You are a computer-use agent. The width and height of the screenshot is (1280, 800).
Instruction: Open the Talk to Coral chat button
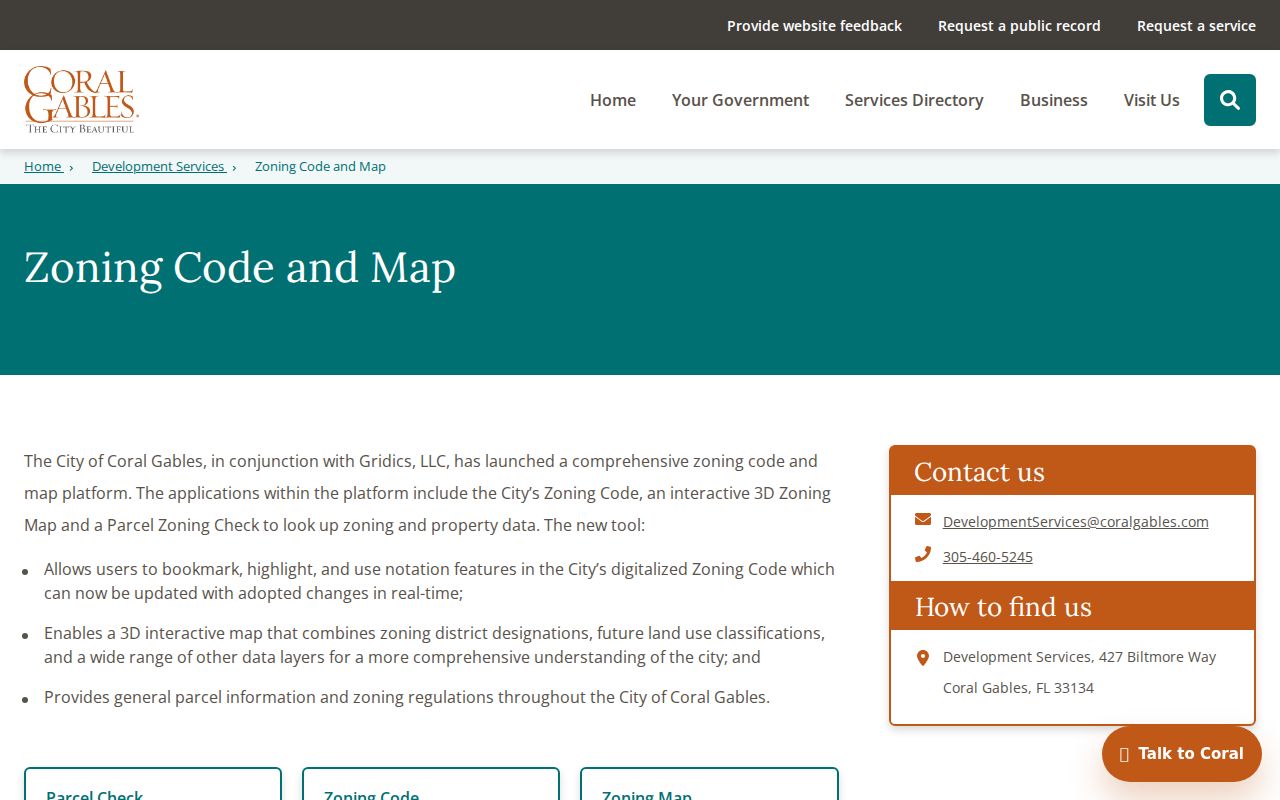pos(1182,754)
